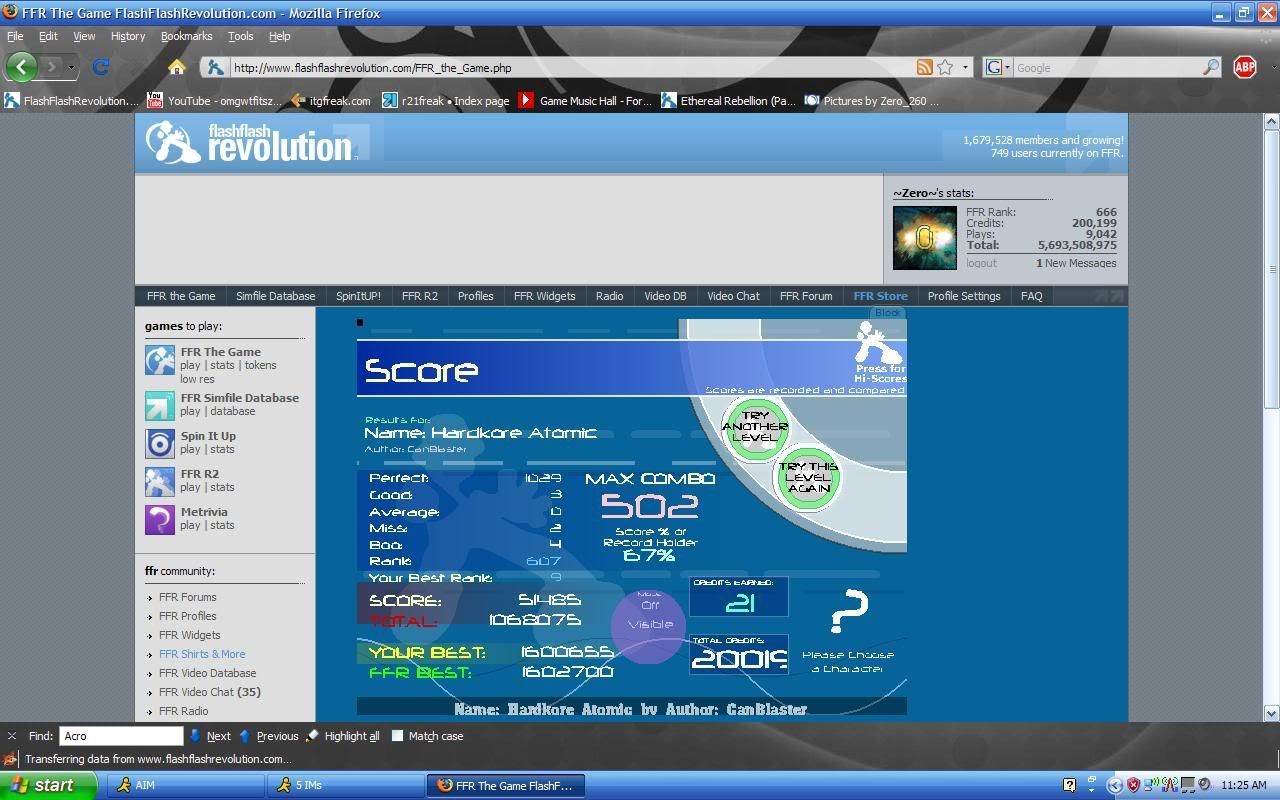The width and height of the screenshot is (1280, 800).
Task: Select the FFR Store navigation tab
Action: (x=880, y=296)
